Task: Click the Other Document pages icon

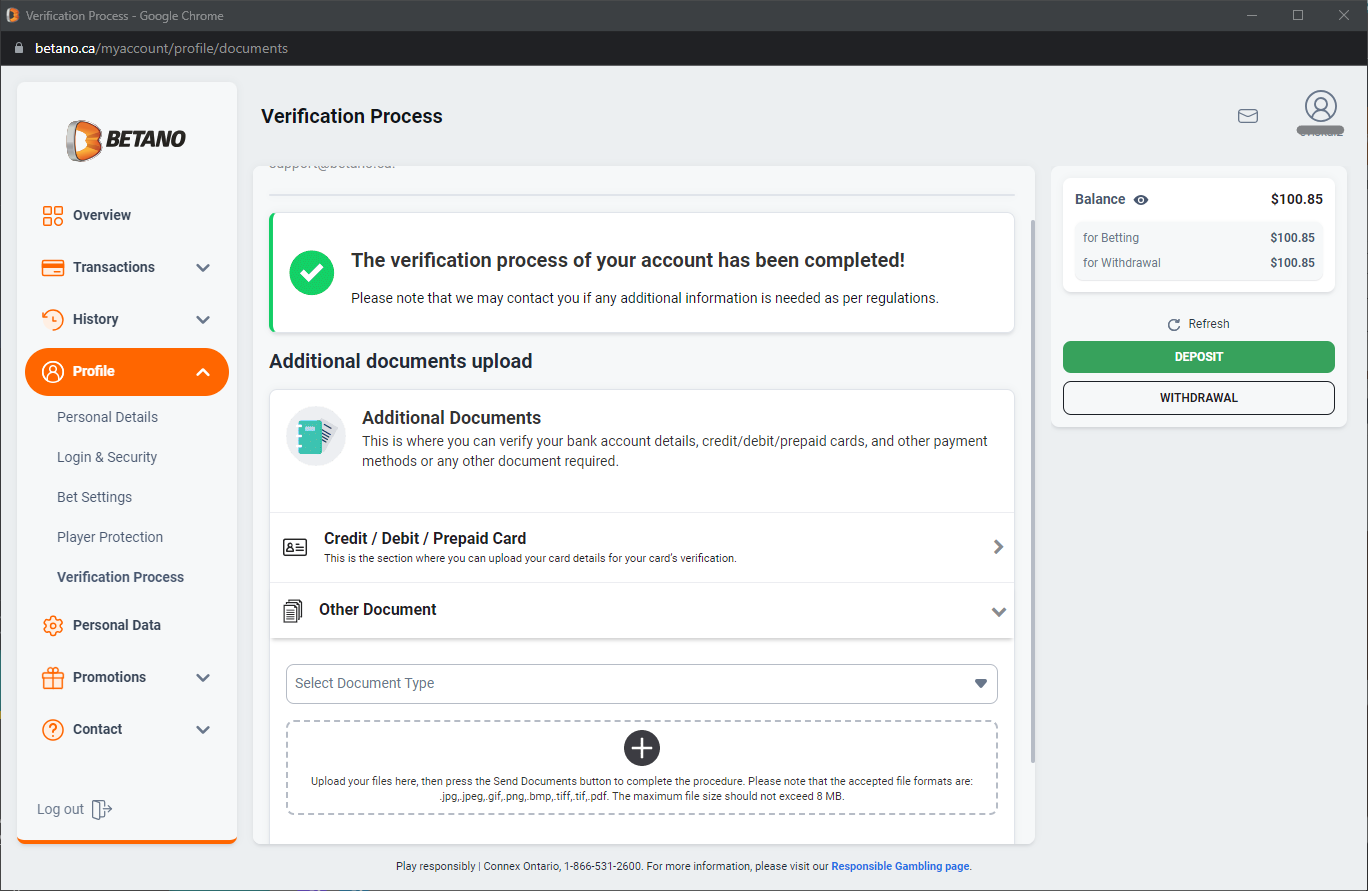Action: (293, 610)
